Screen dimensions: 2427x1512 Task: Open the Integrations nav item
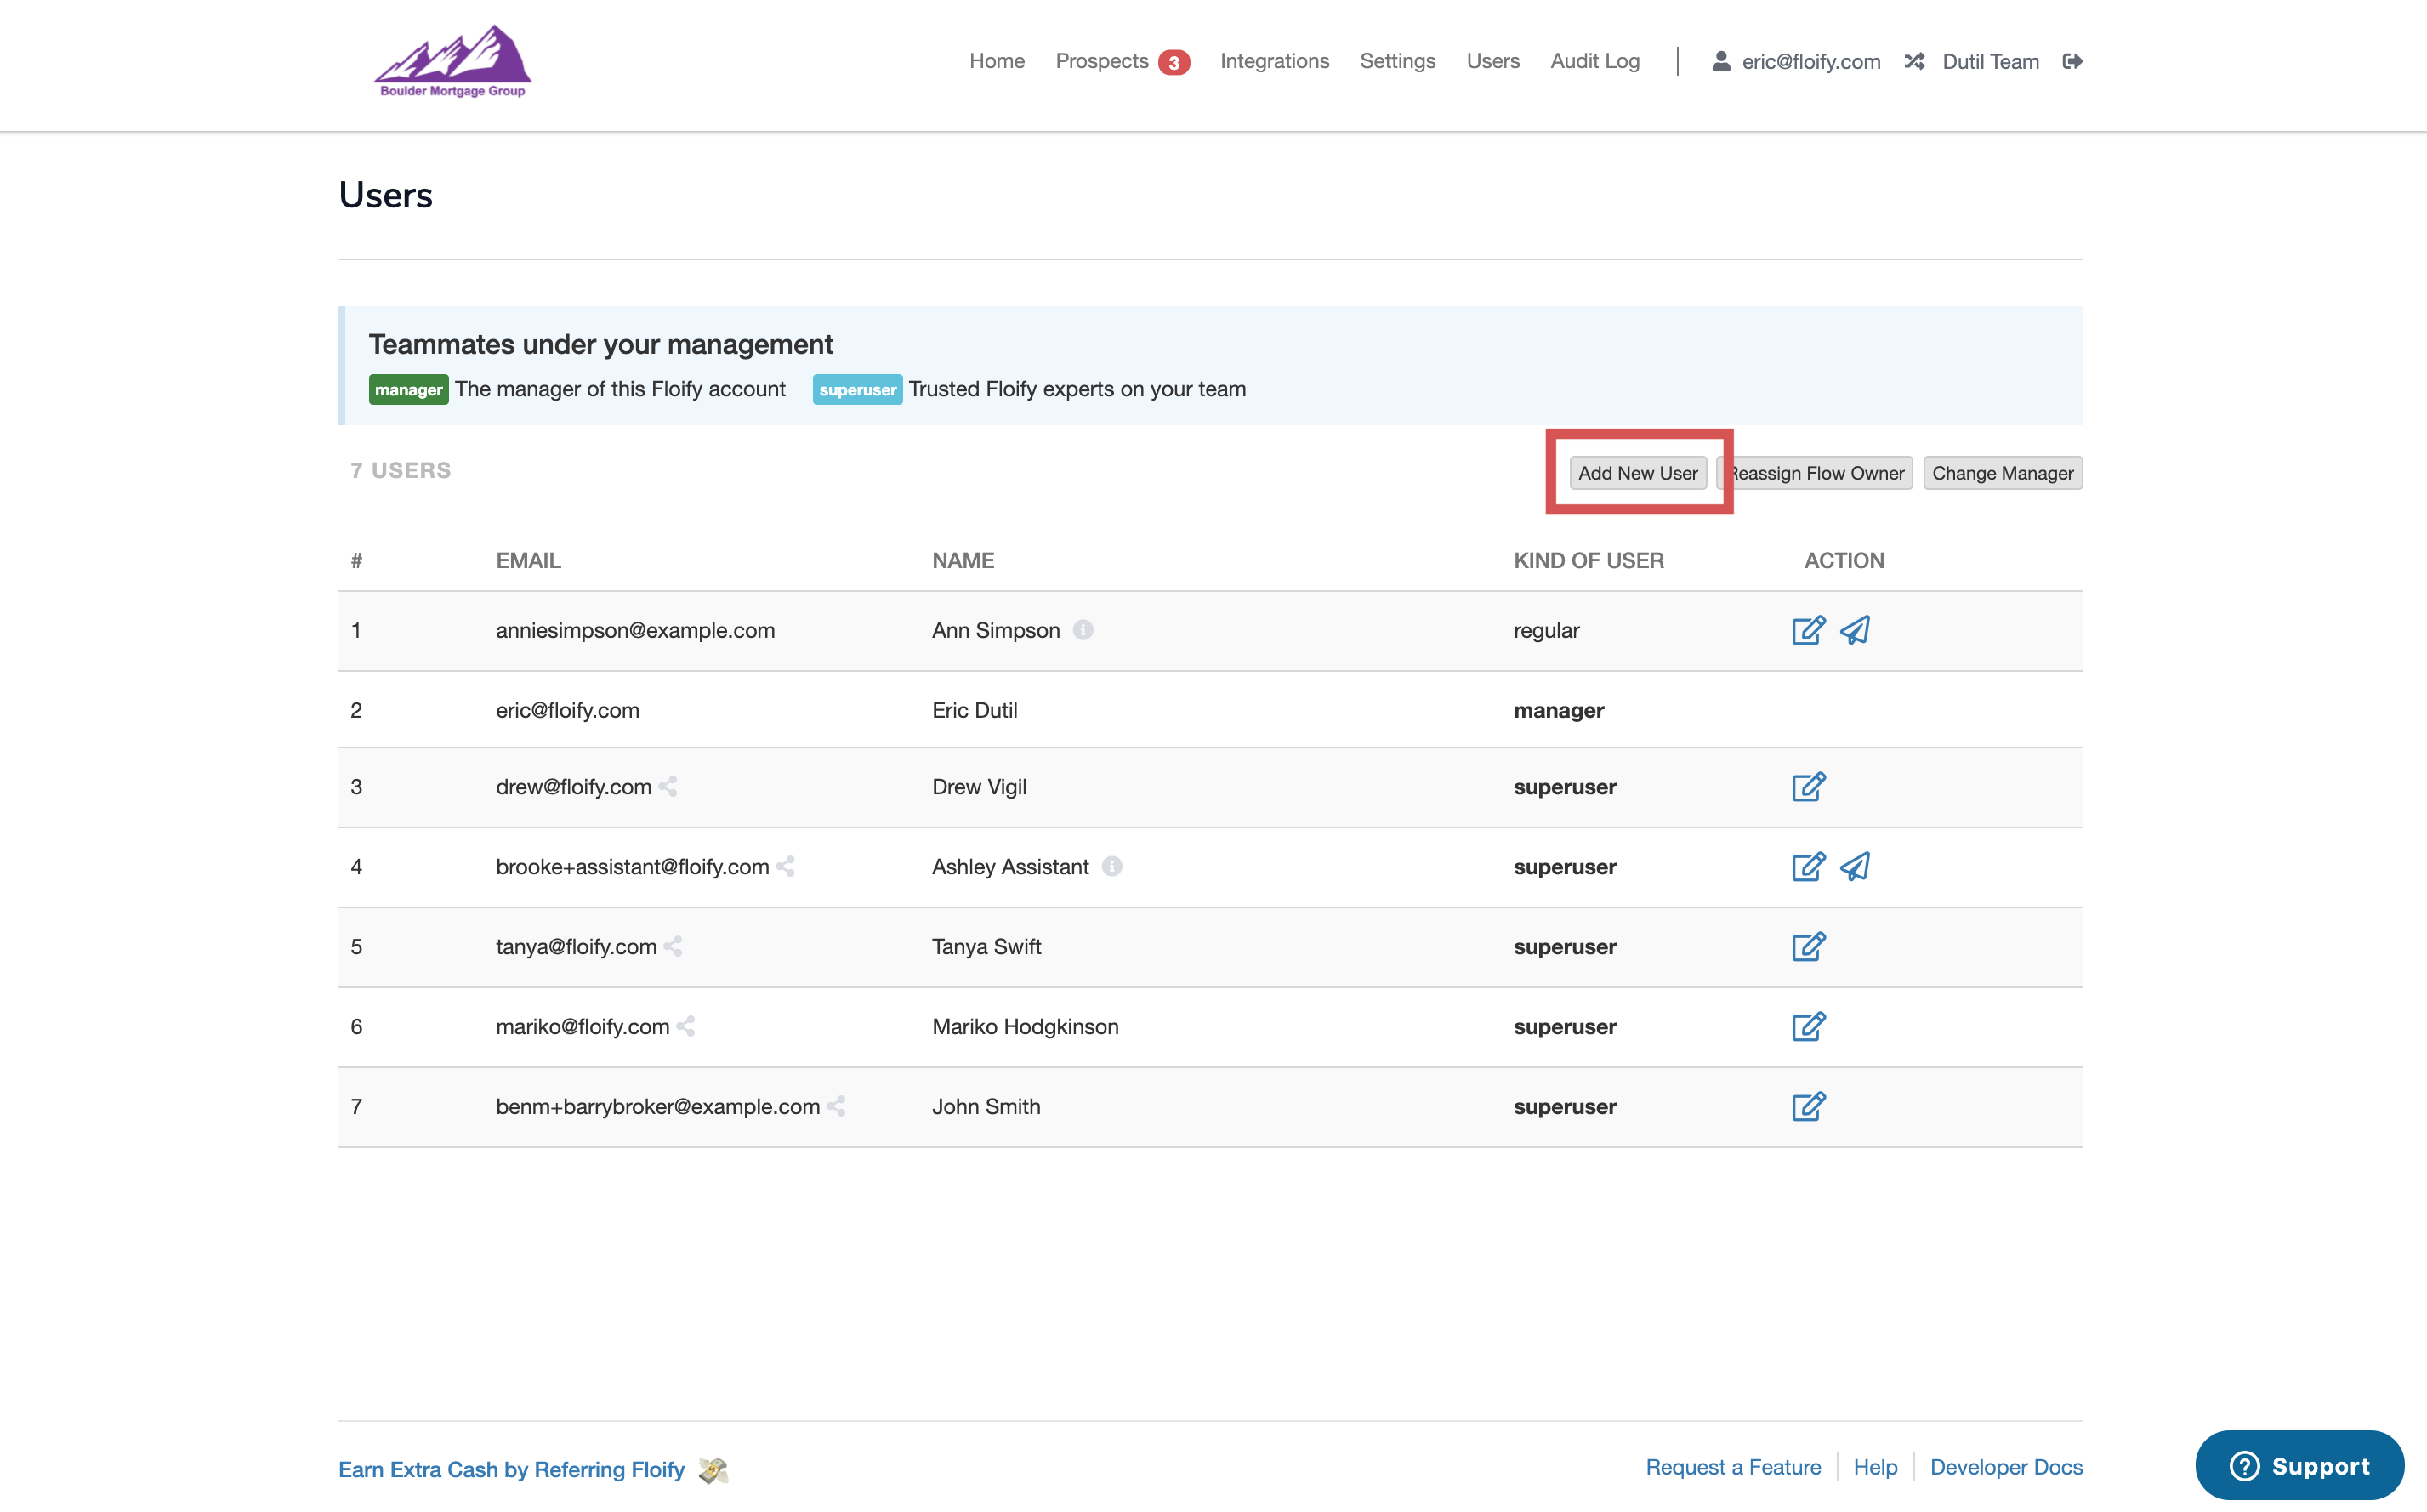[x=1274, y=61]
